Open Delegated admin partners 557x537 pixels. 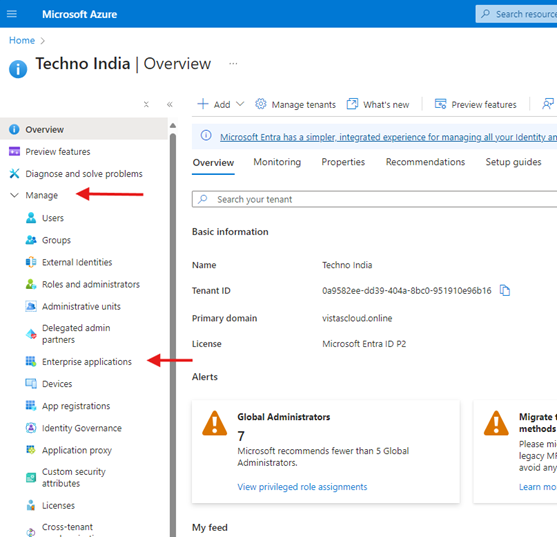[x=76, y=333]
